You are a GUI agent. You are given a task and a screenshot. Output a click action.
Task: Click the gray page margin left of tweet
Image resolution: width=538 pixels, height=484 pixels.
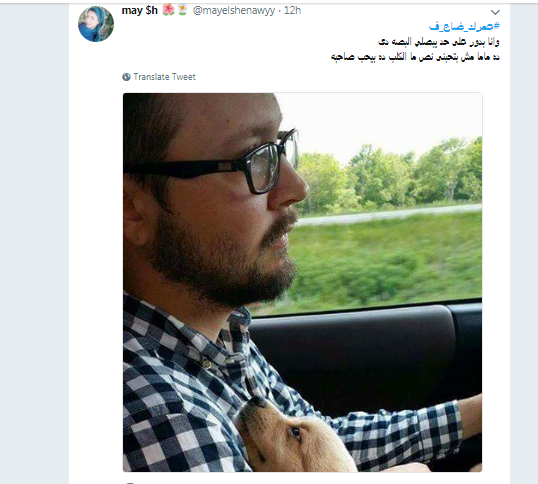34,240
